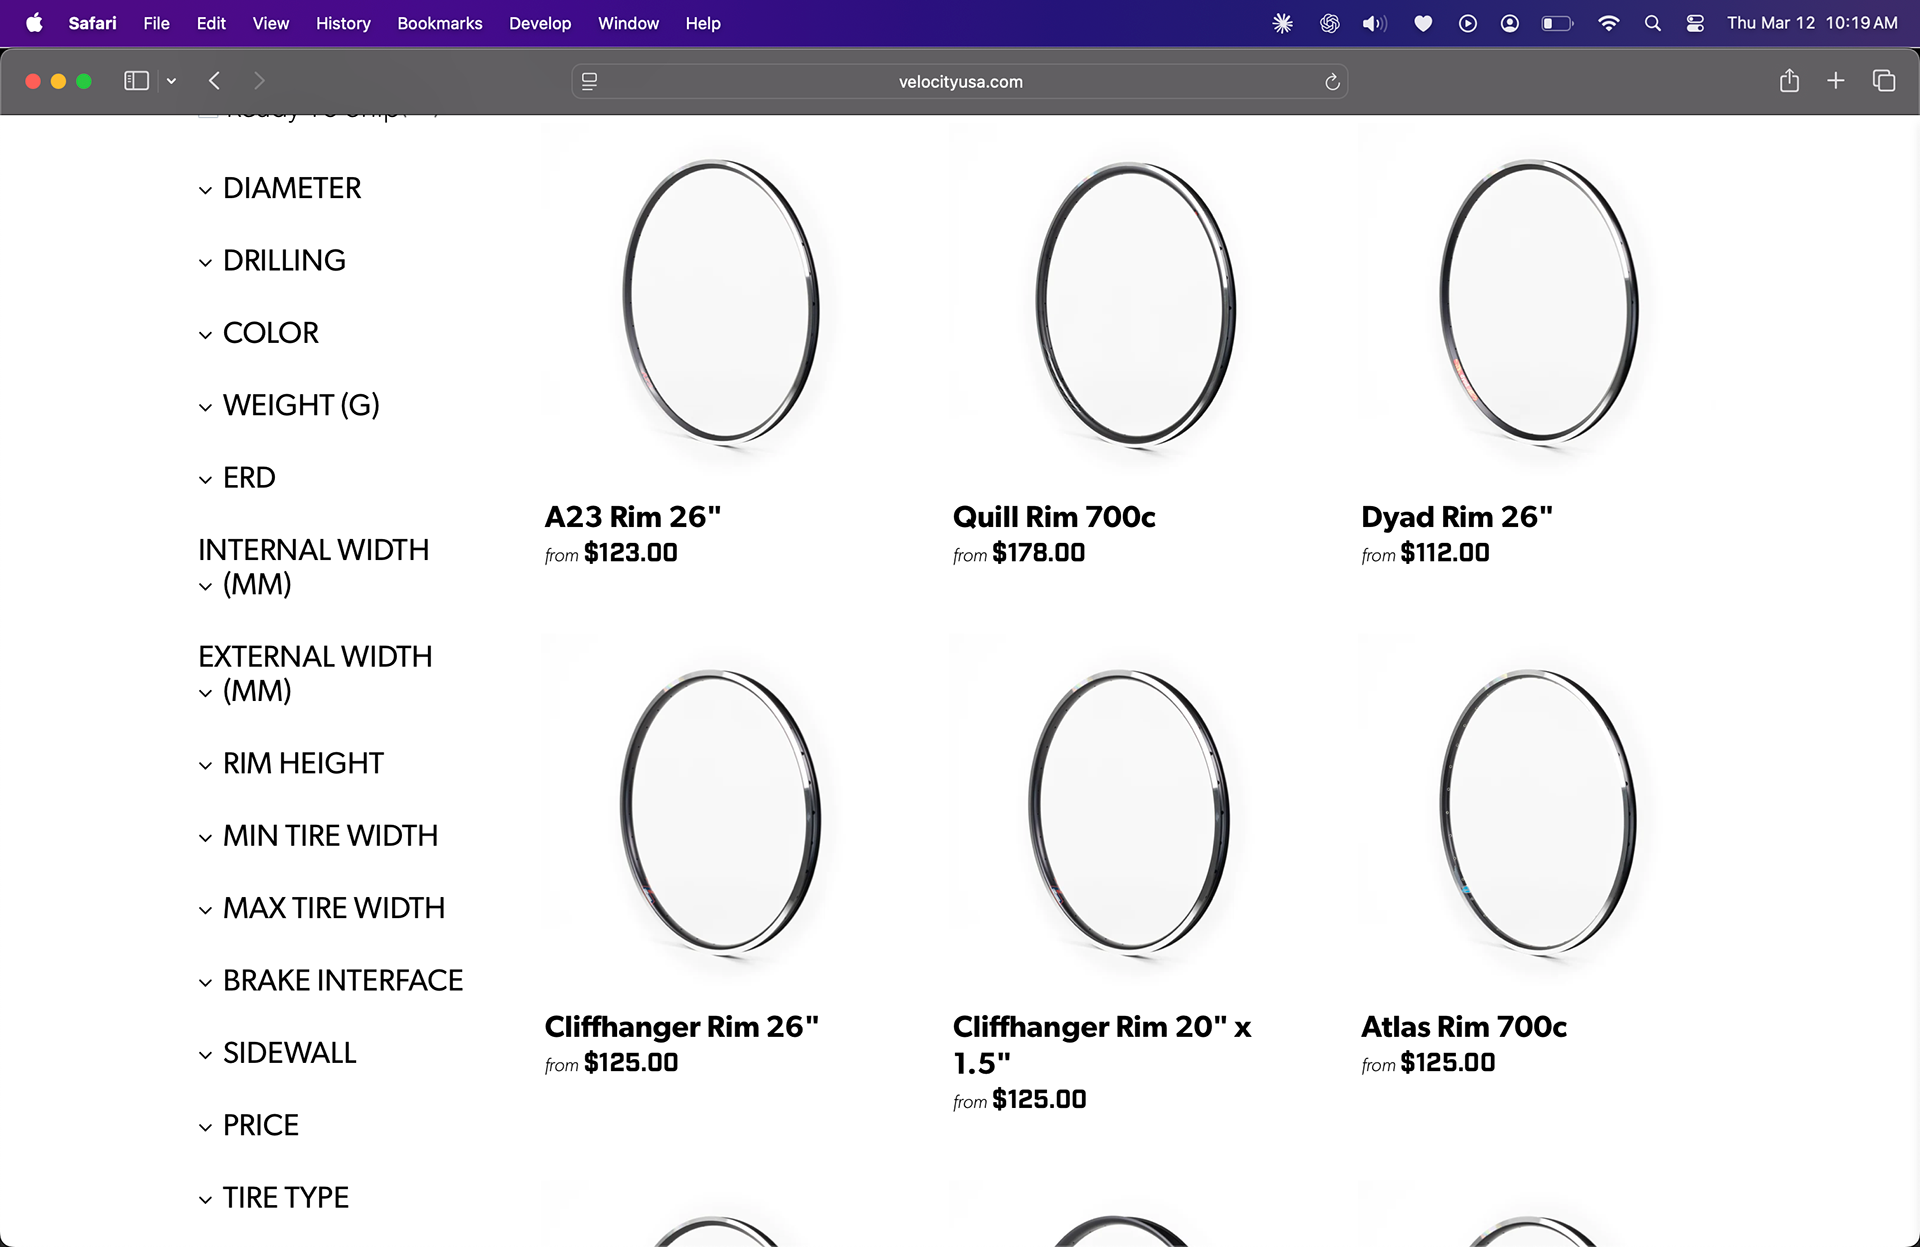Expand the DIAMETER filter

[x=291, y=188]
